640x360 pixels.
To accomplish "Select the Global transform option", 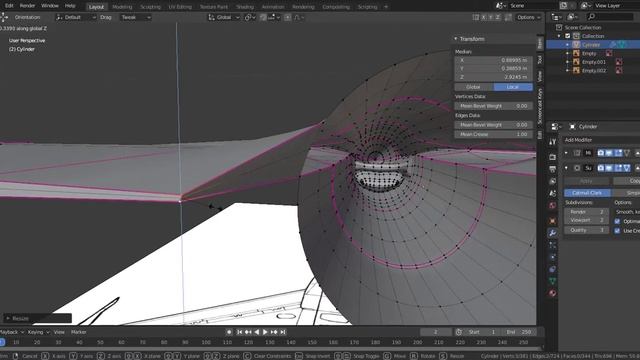I will tap(473, 87).
